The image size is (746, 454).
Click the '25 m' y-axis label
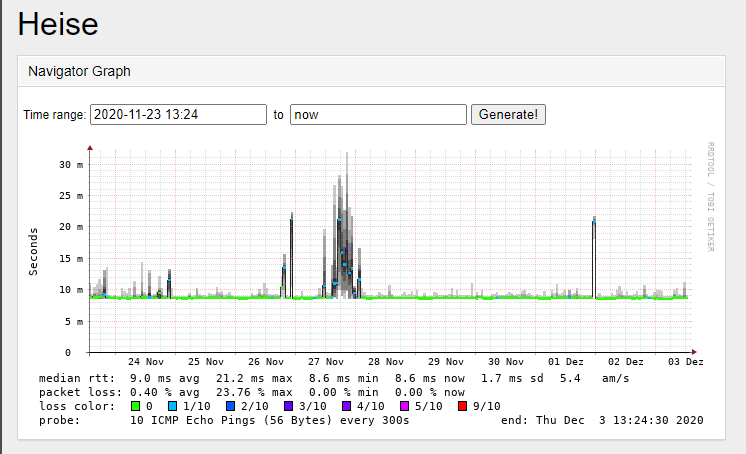pos(71,196)
